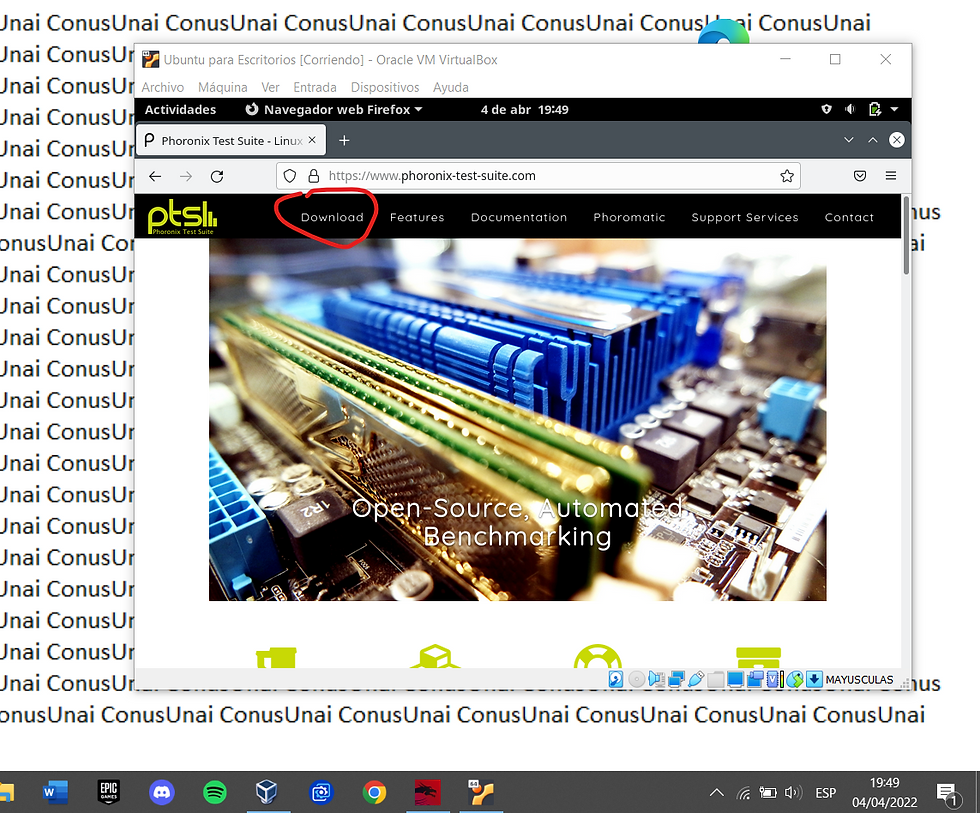Click the address bar URL field
Viewport: 980px width, 813px height.
point(538,176)
